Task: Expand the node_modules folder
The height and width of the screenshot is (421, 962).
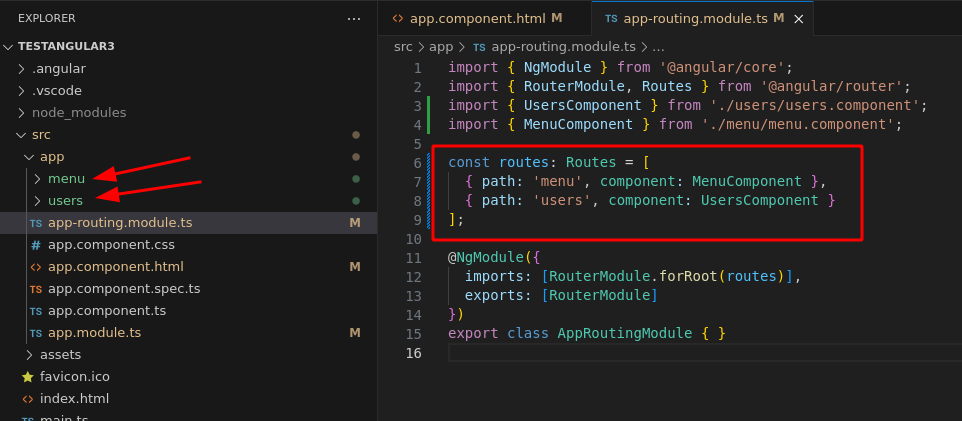Action: click(22, 113)
